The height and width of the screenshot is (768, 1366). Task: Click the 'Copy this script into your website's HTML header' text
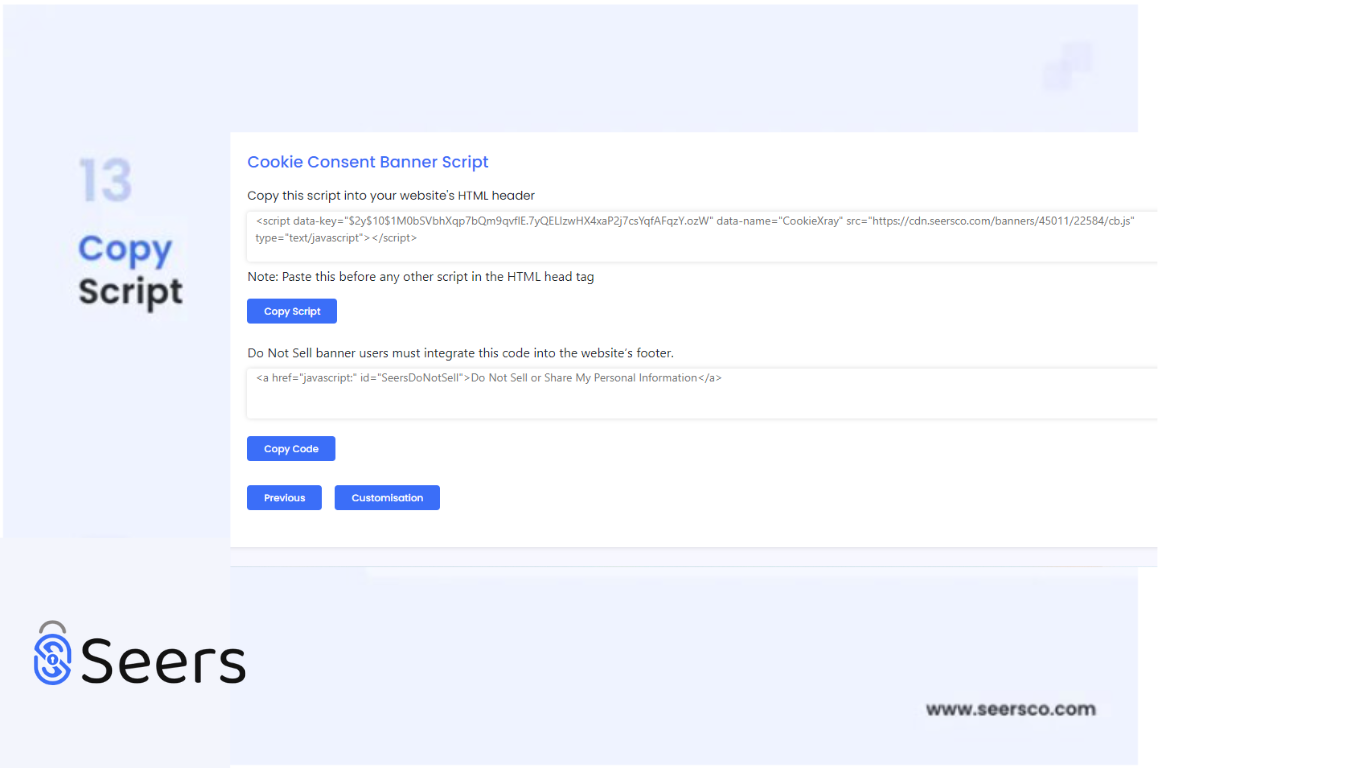(391, 195)
